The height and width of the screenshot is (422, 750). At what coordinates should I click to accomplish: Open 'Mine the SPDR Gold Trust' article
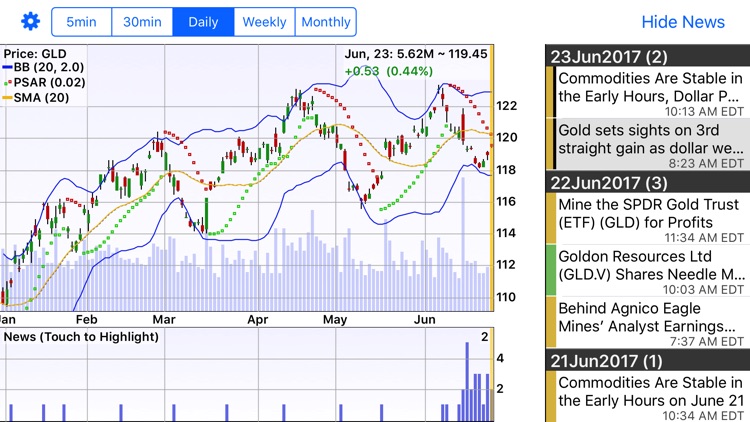(x=647, y=218)
